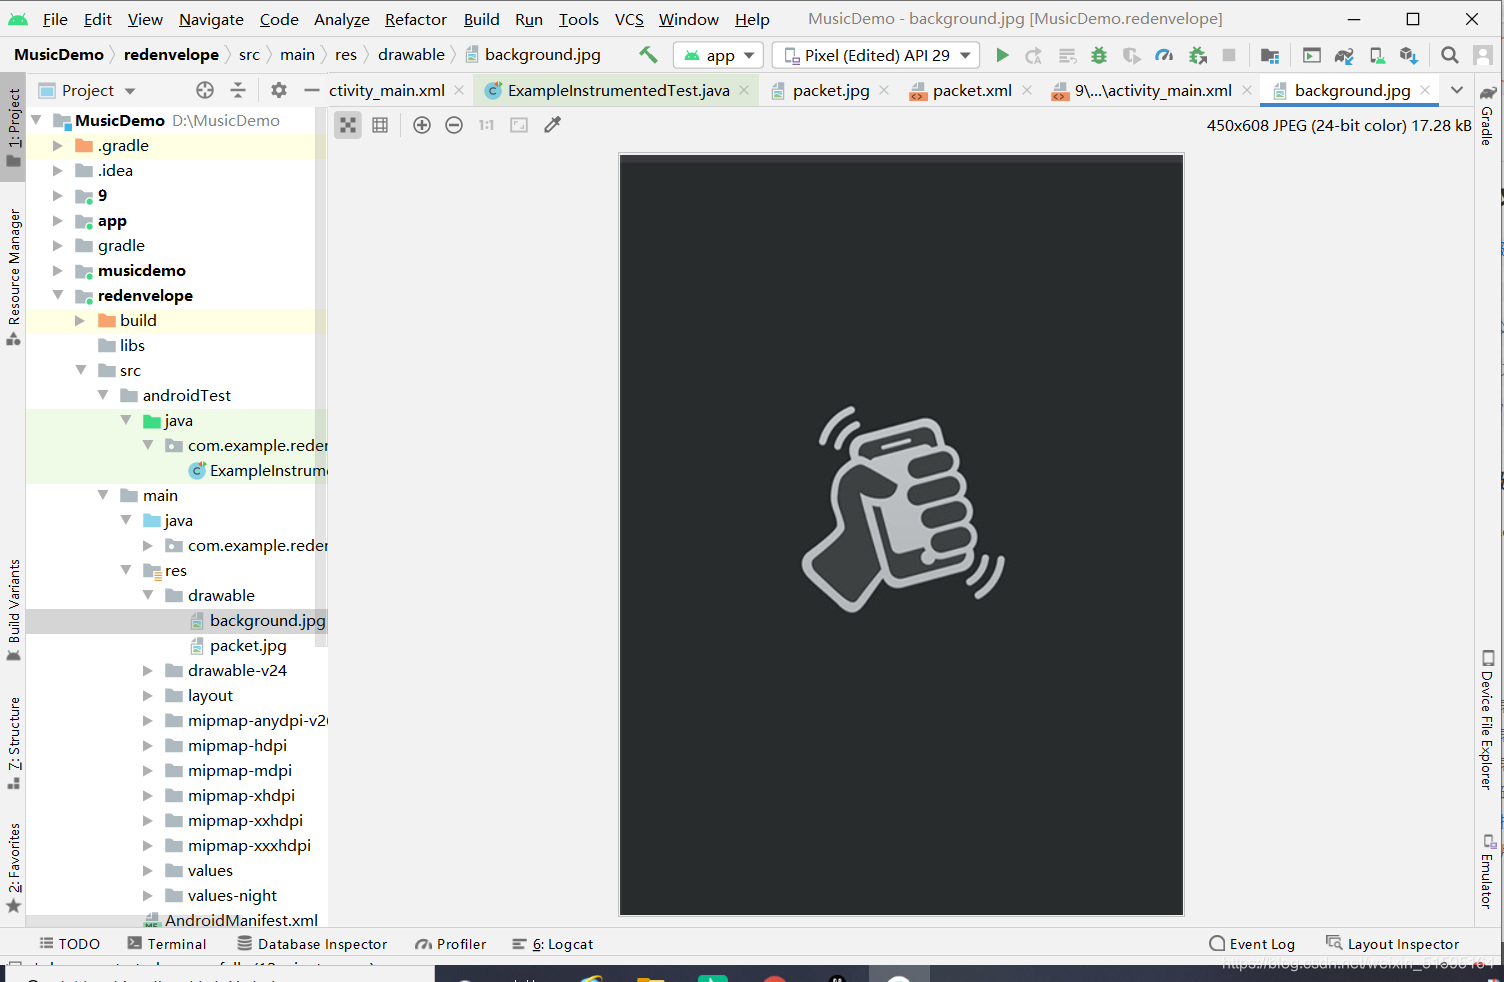1504x982 pixels.
Task: Collapse the redenvelope module
Action: pos(58,295)
